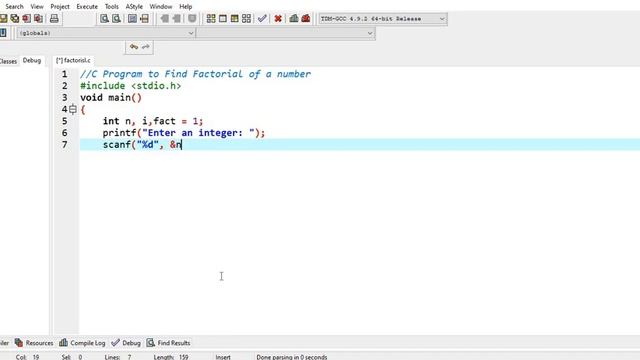640x360 pixels.
Task: Click the Undo arrow icon
Action: coord(133,47)
